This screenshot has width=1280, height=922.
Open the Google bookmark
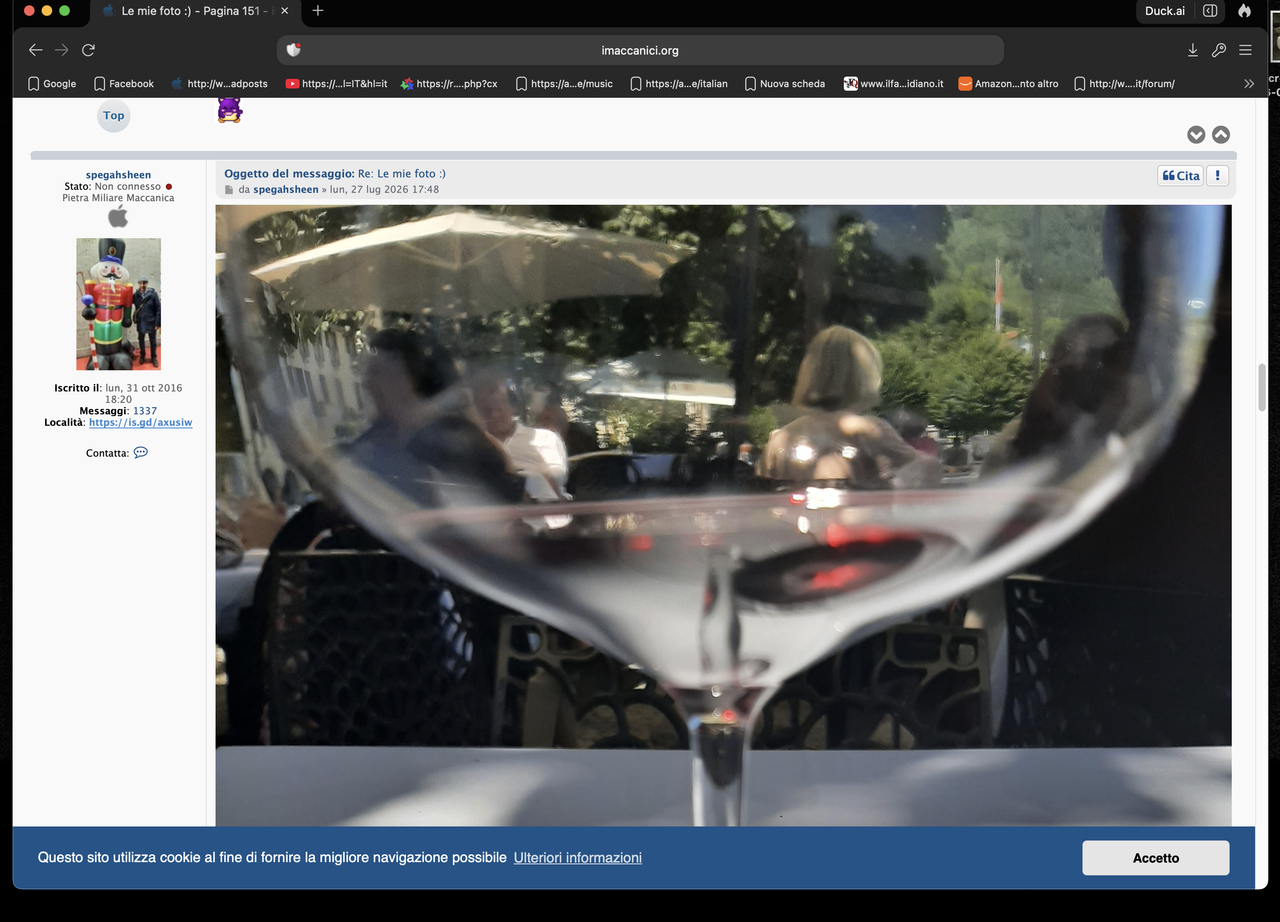click(52, 84)
